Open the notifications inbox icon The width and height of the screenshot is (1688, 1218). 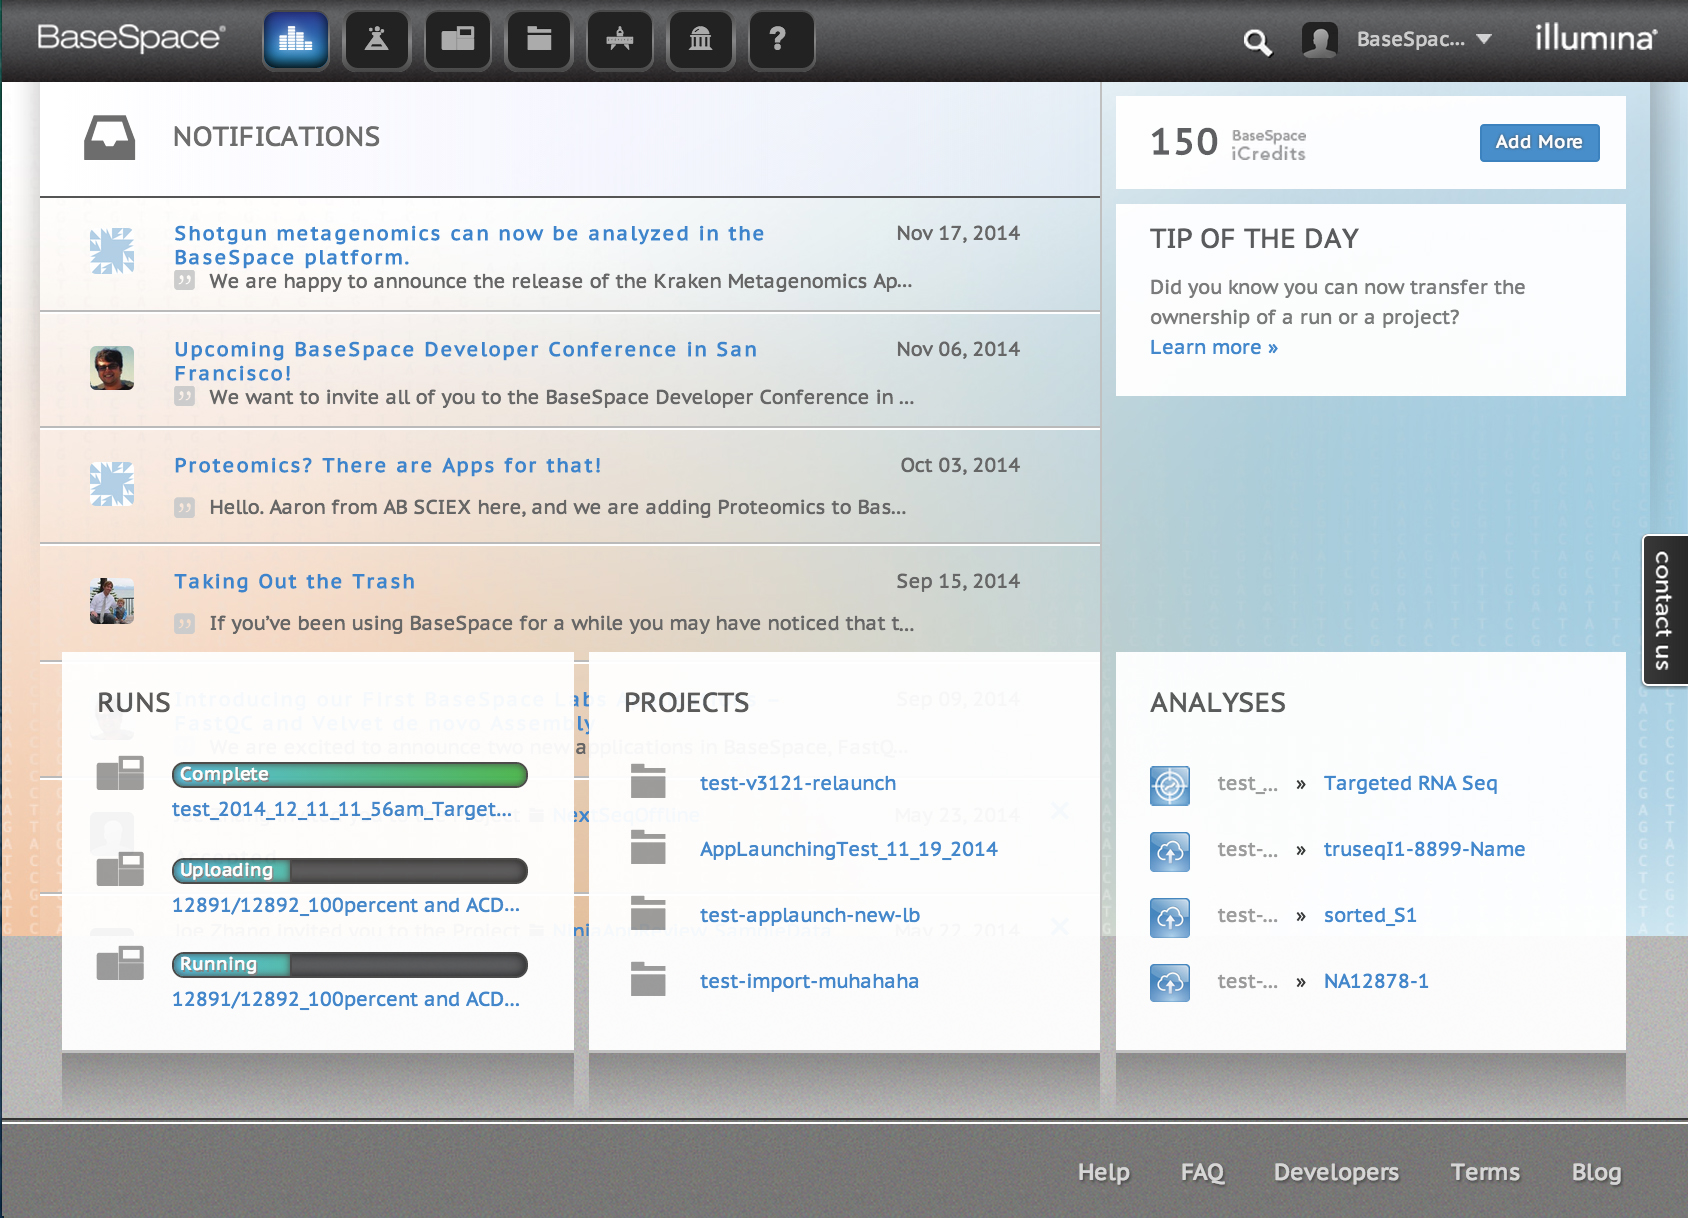click(109, 138)
